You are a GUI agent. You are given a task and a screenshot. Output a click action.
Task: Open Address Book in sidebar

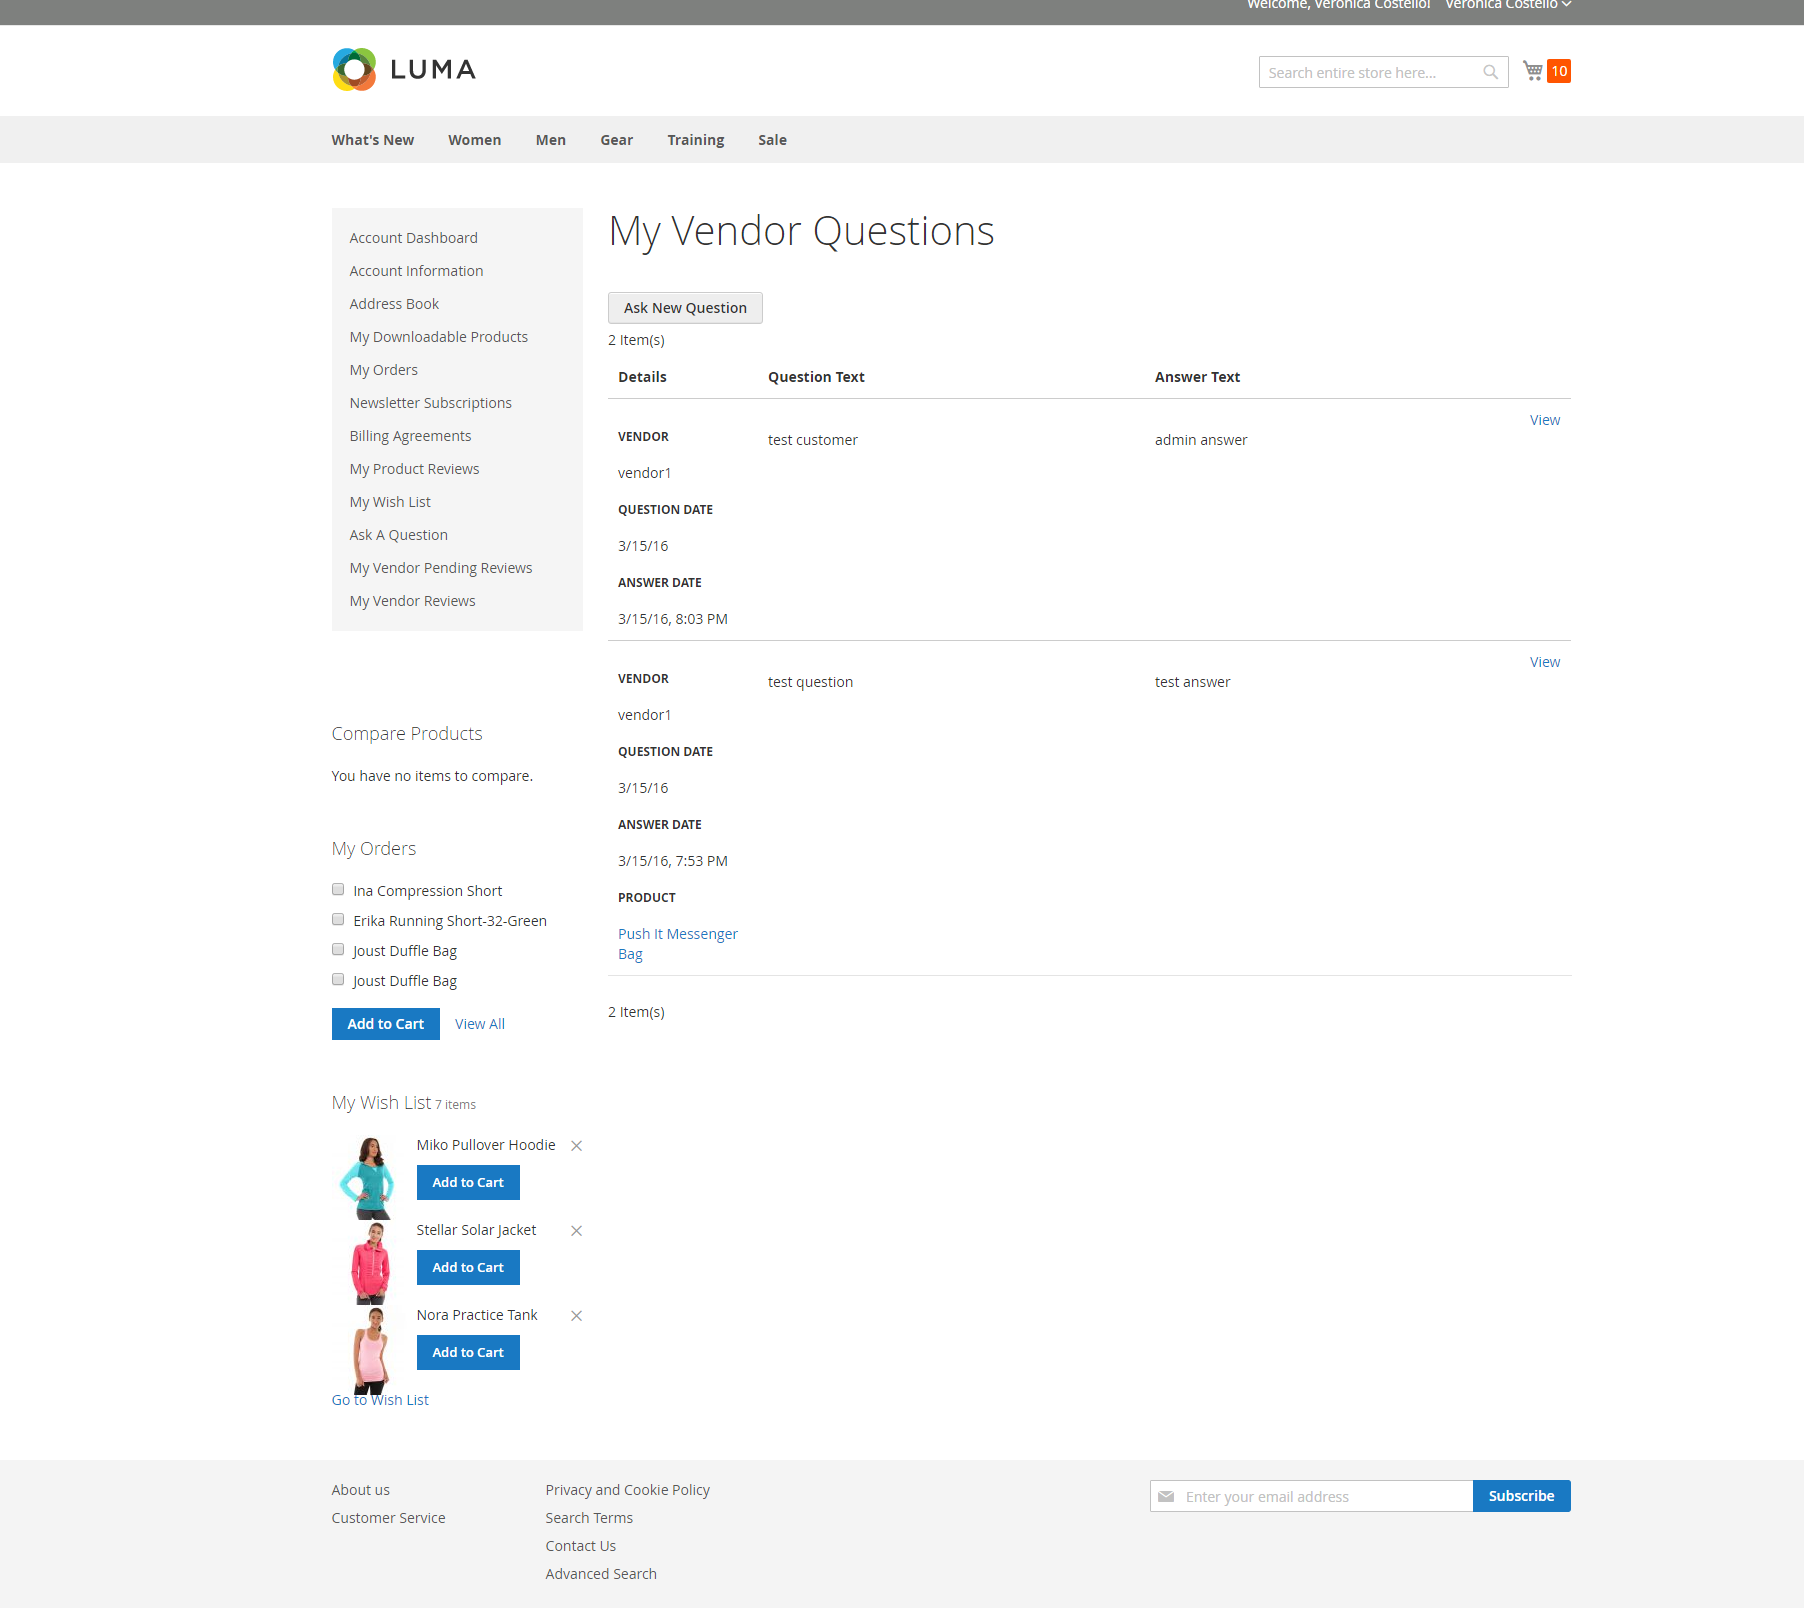coord(395,304)
